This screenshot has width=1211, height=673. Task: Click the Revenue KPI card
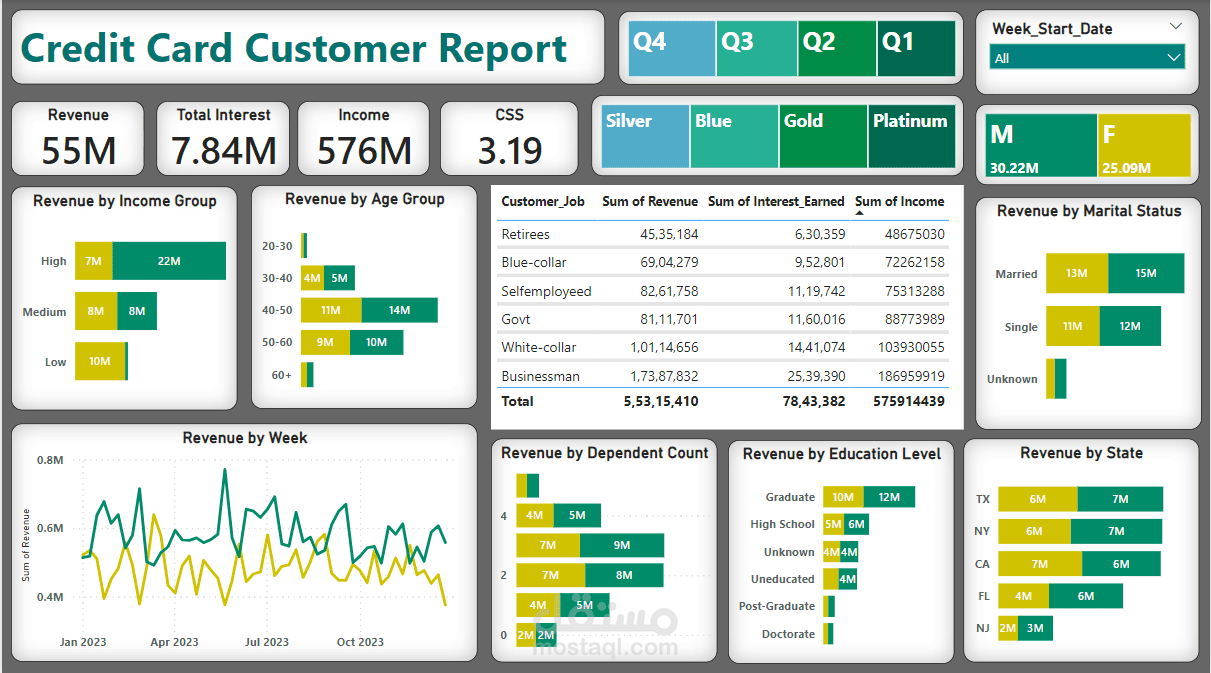click(77, 138)
